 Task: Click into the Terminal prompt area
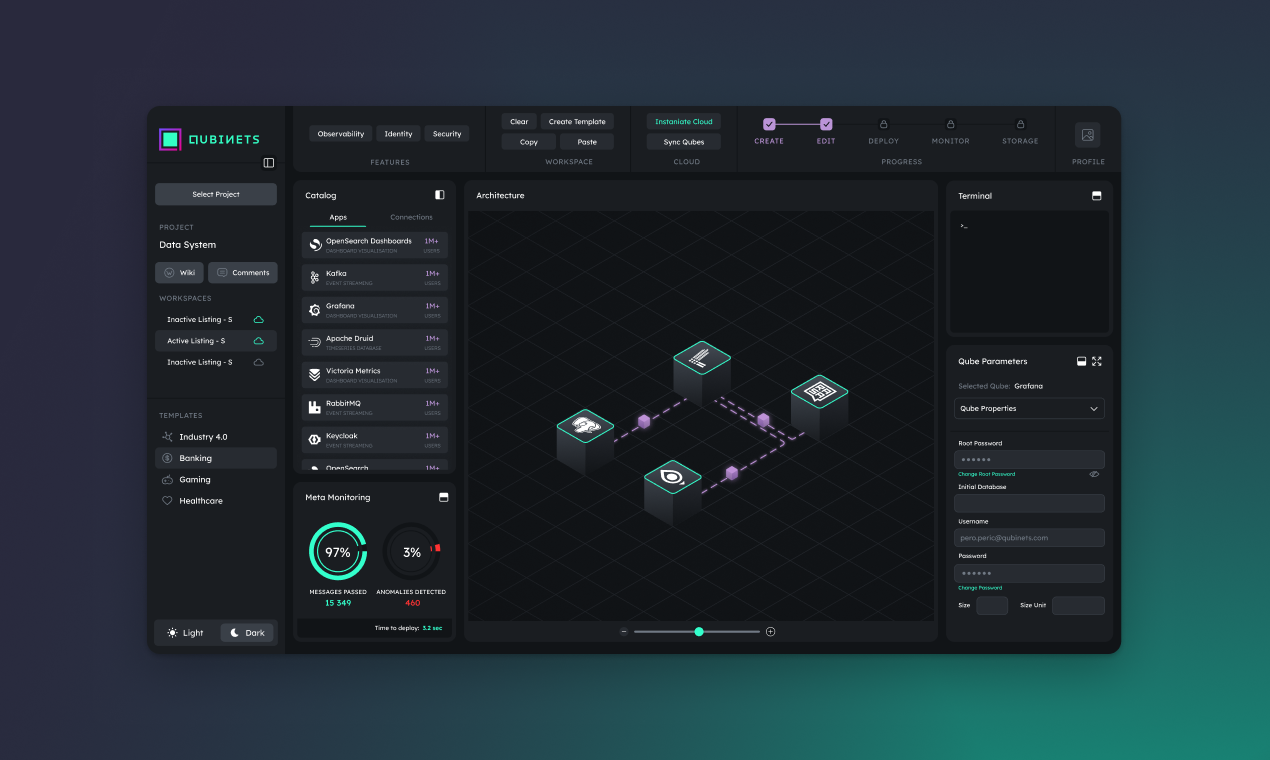click(x=1029, y=270)
